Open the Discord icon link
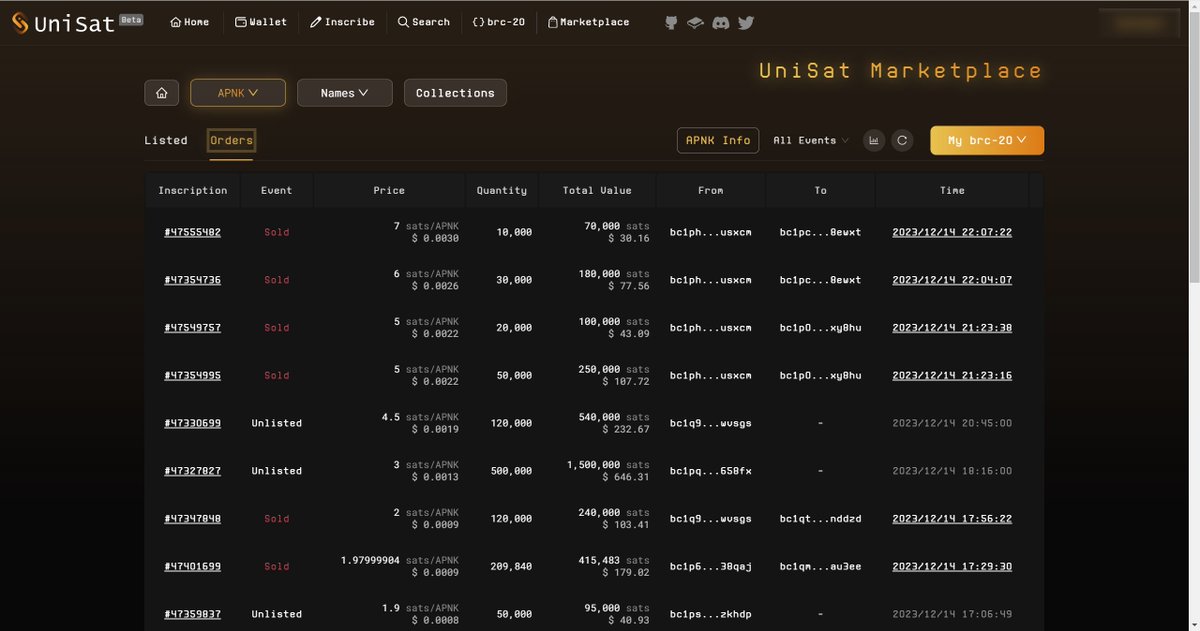 [720, 22]
